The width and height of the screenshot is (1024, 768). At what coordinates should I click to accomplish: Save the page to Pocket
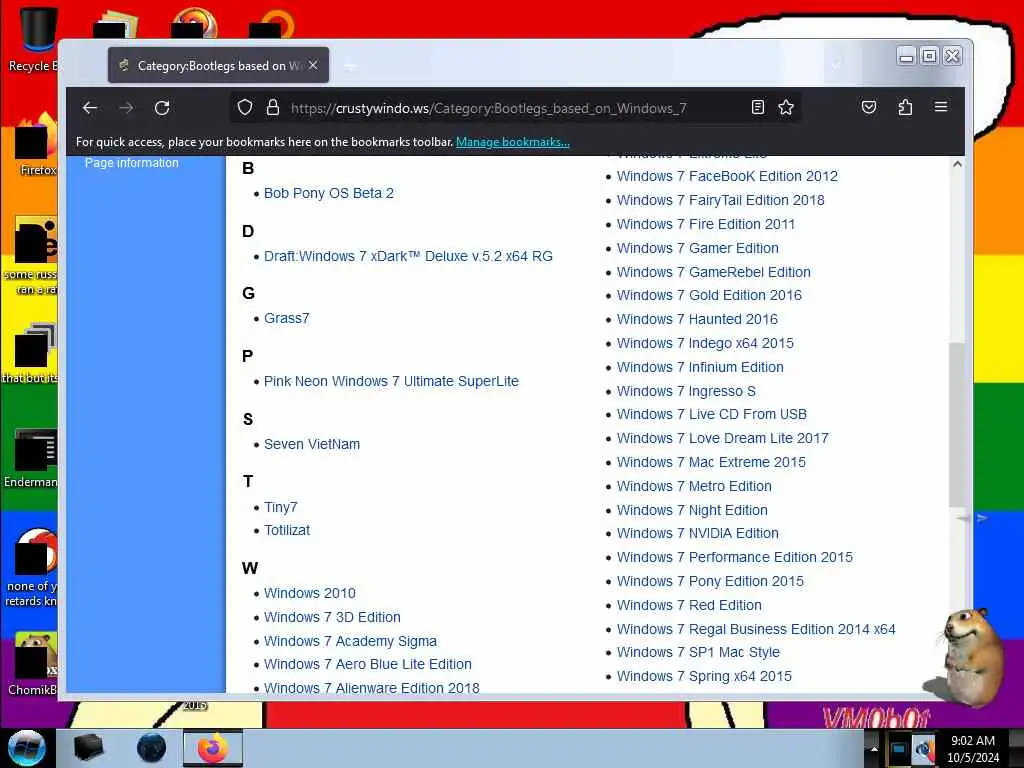point(869,107)
